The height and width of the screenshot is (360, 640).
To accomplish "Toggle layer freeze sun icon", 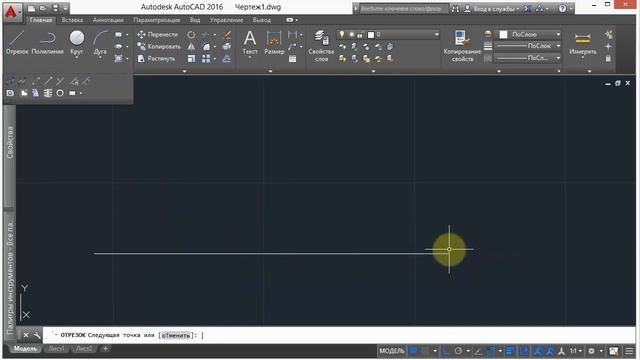I will (x=351, y=35).
